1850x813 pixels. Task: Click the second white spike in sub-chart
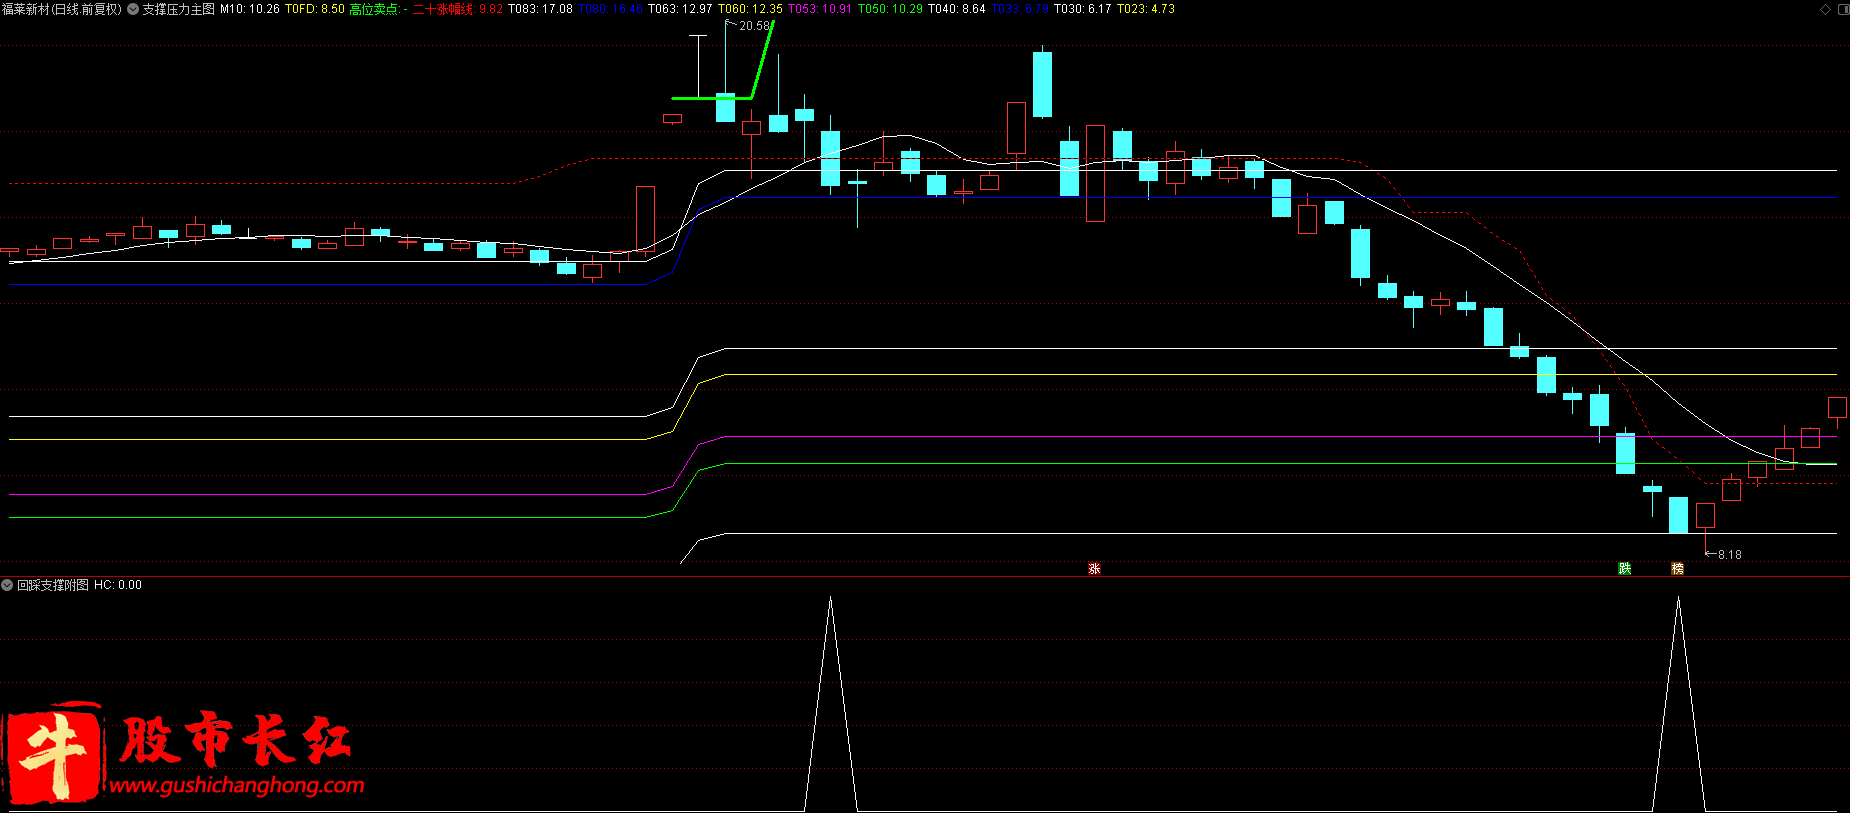[1678, 704]
